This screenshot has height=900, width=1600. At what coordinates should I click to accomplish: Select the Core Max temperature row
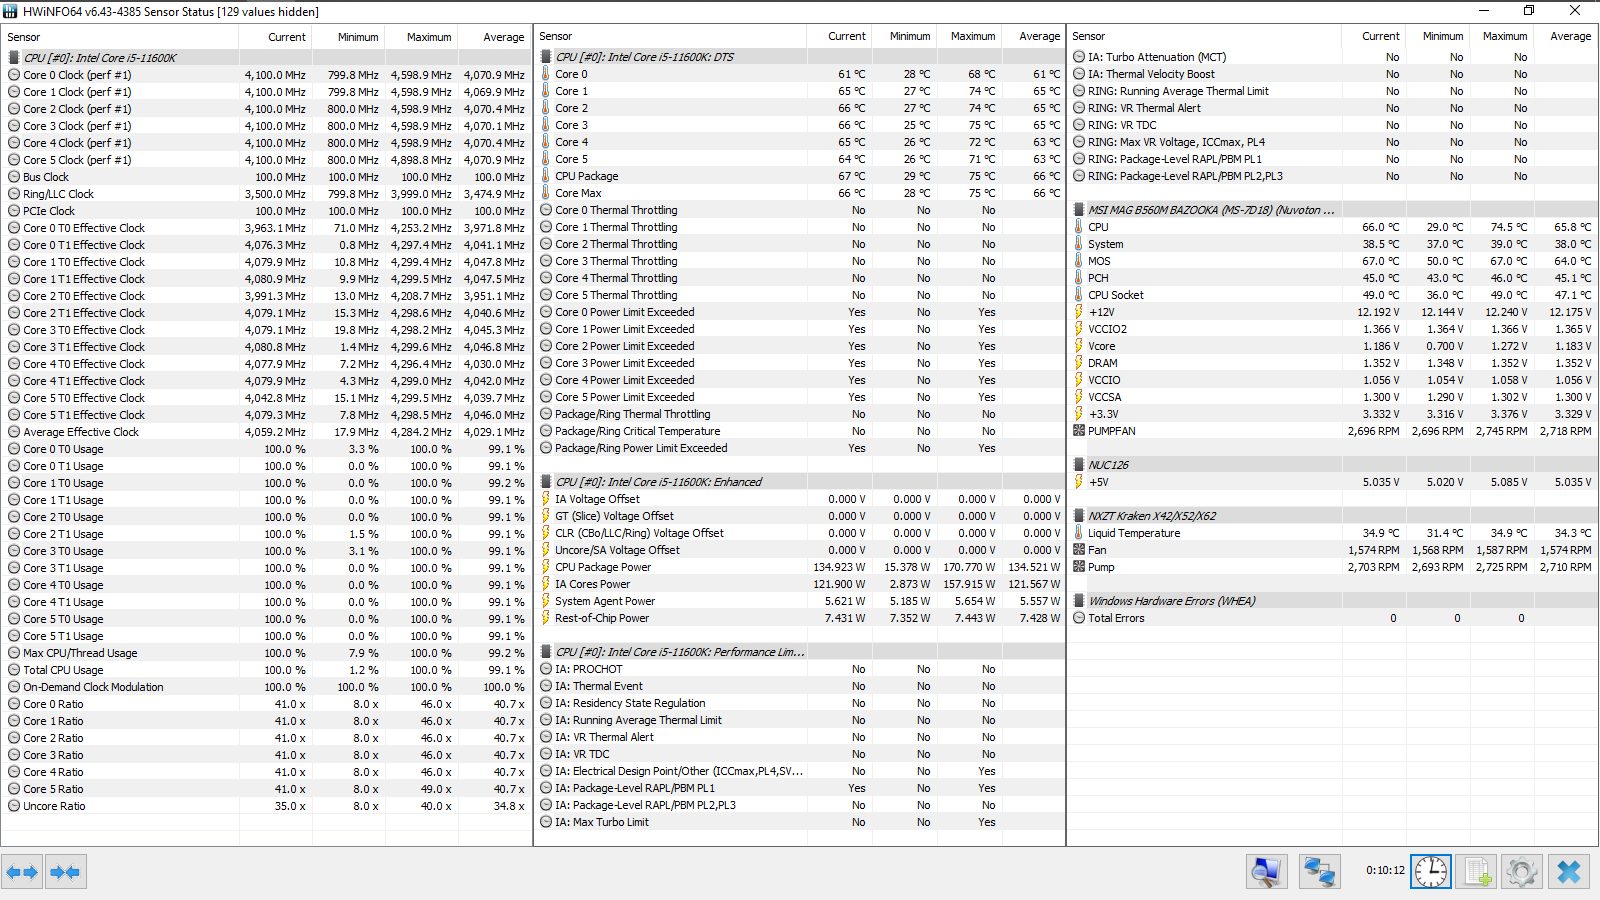click(800, 193)
